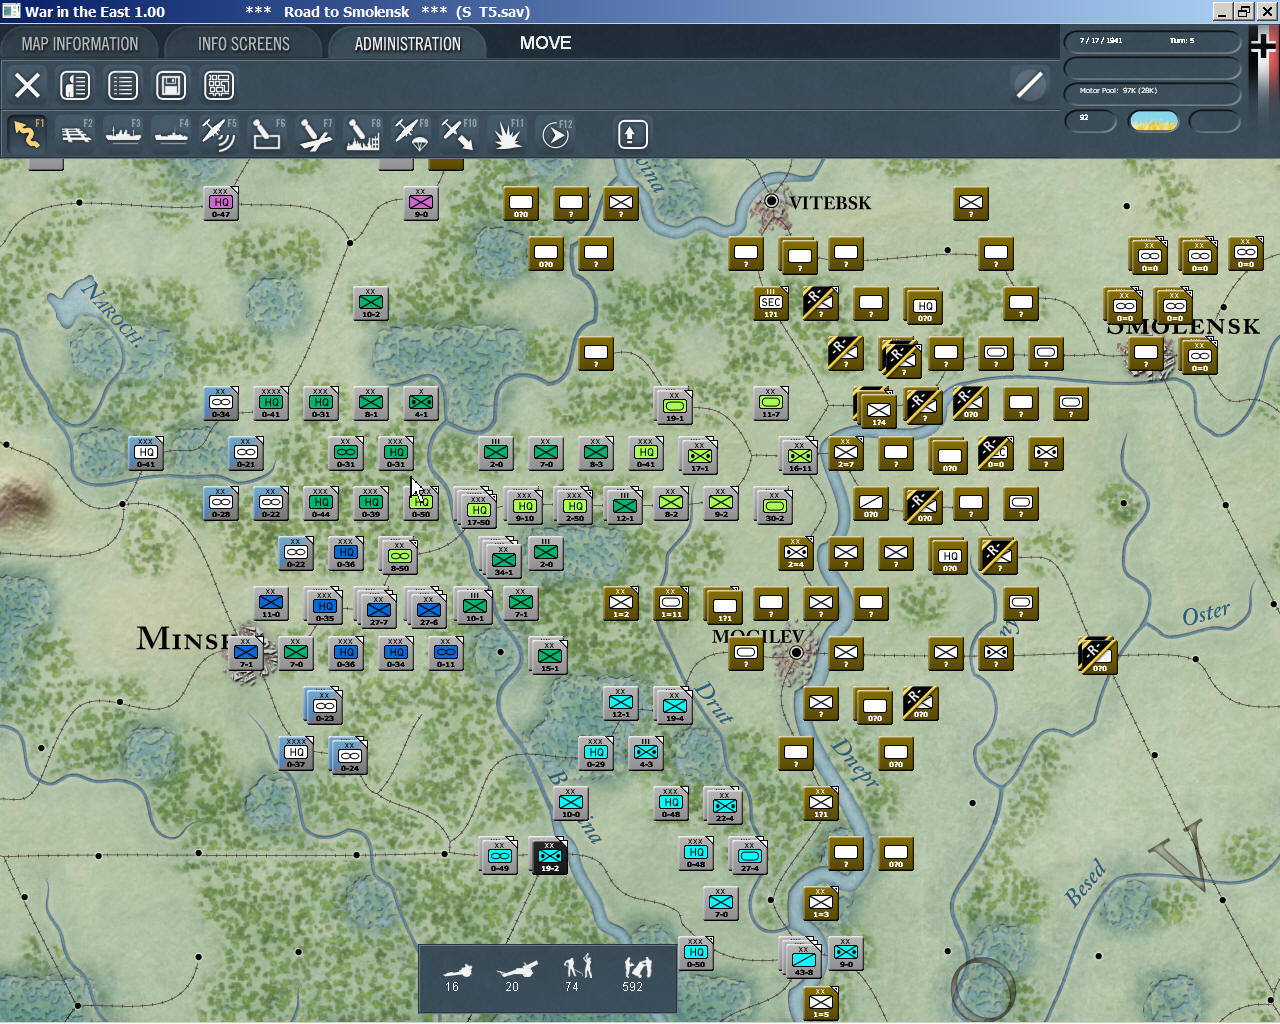Select the cyan unit labeled 22-4

point(724,806)
